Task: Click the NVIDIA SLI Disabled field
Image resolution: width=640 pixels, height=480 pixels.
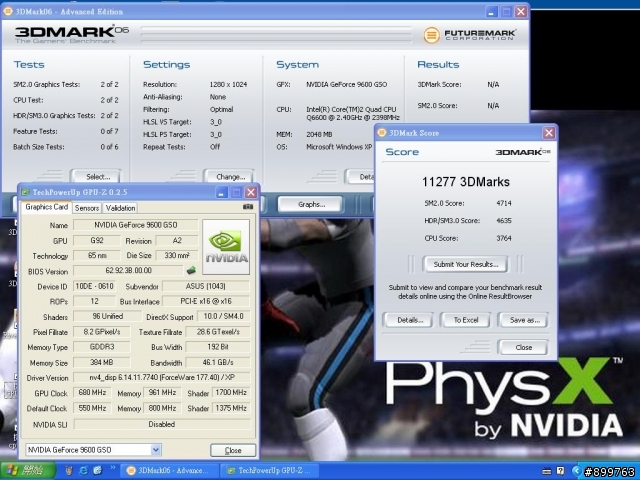Action: coord(162,424)
